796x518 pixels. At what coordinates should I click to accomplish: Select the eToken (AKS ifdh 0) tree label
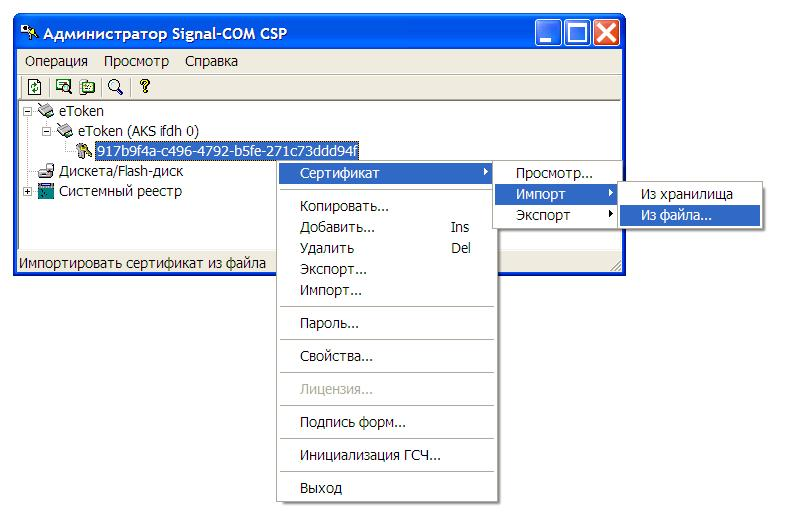[138, 131]
